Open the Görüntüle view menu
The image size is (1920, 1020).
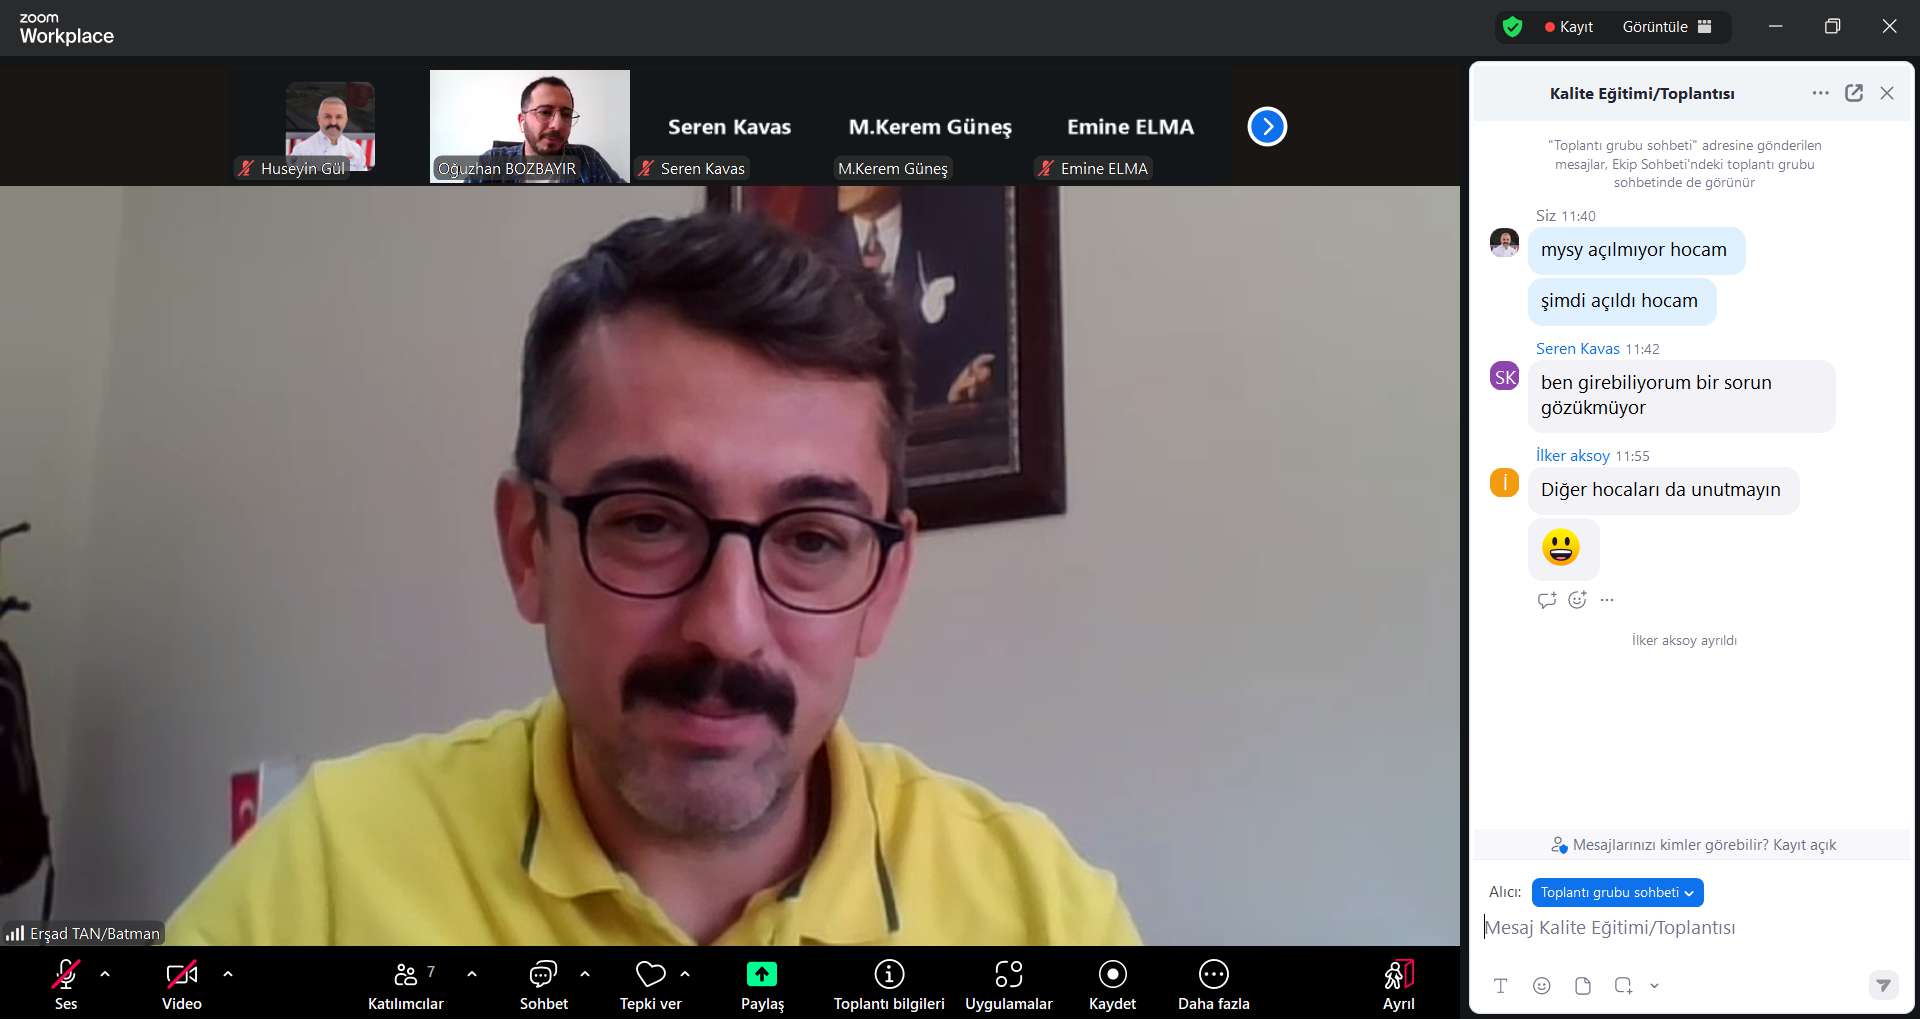[x=1666, y=27]
